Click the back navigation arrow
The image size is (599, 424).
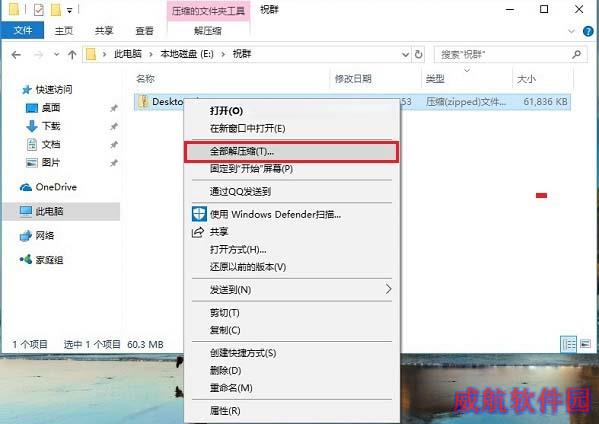tap(16, 55)
